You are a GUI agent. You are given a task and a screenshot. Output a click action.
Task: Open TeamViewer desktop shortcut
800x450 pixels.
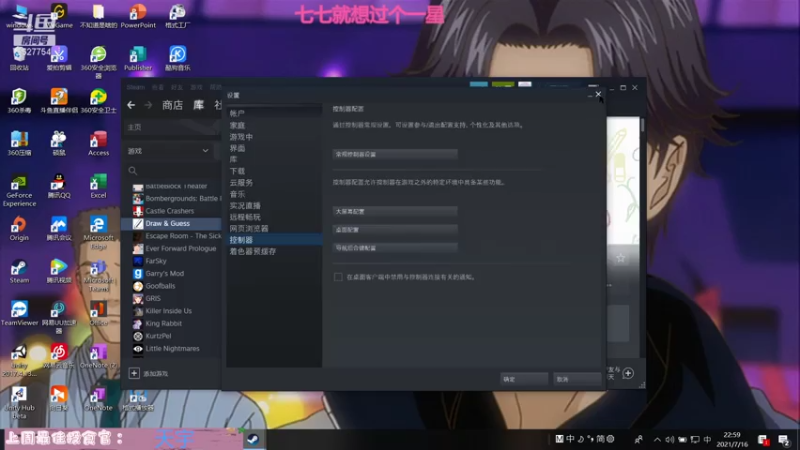[x=19, y=314]
